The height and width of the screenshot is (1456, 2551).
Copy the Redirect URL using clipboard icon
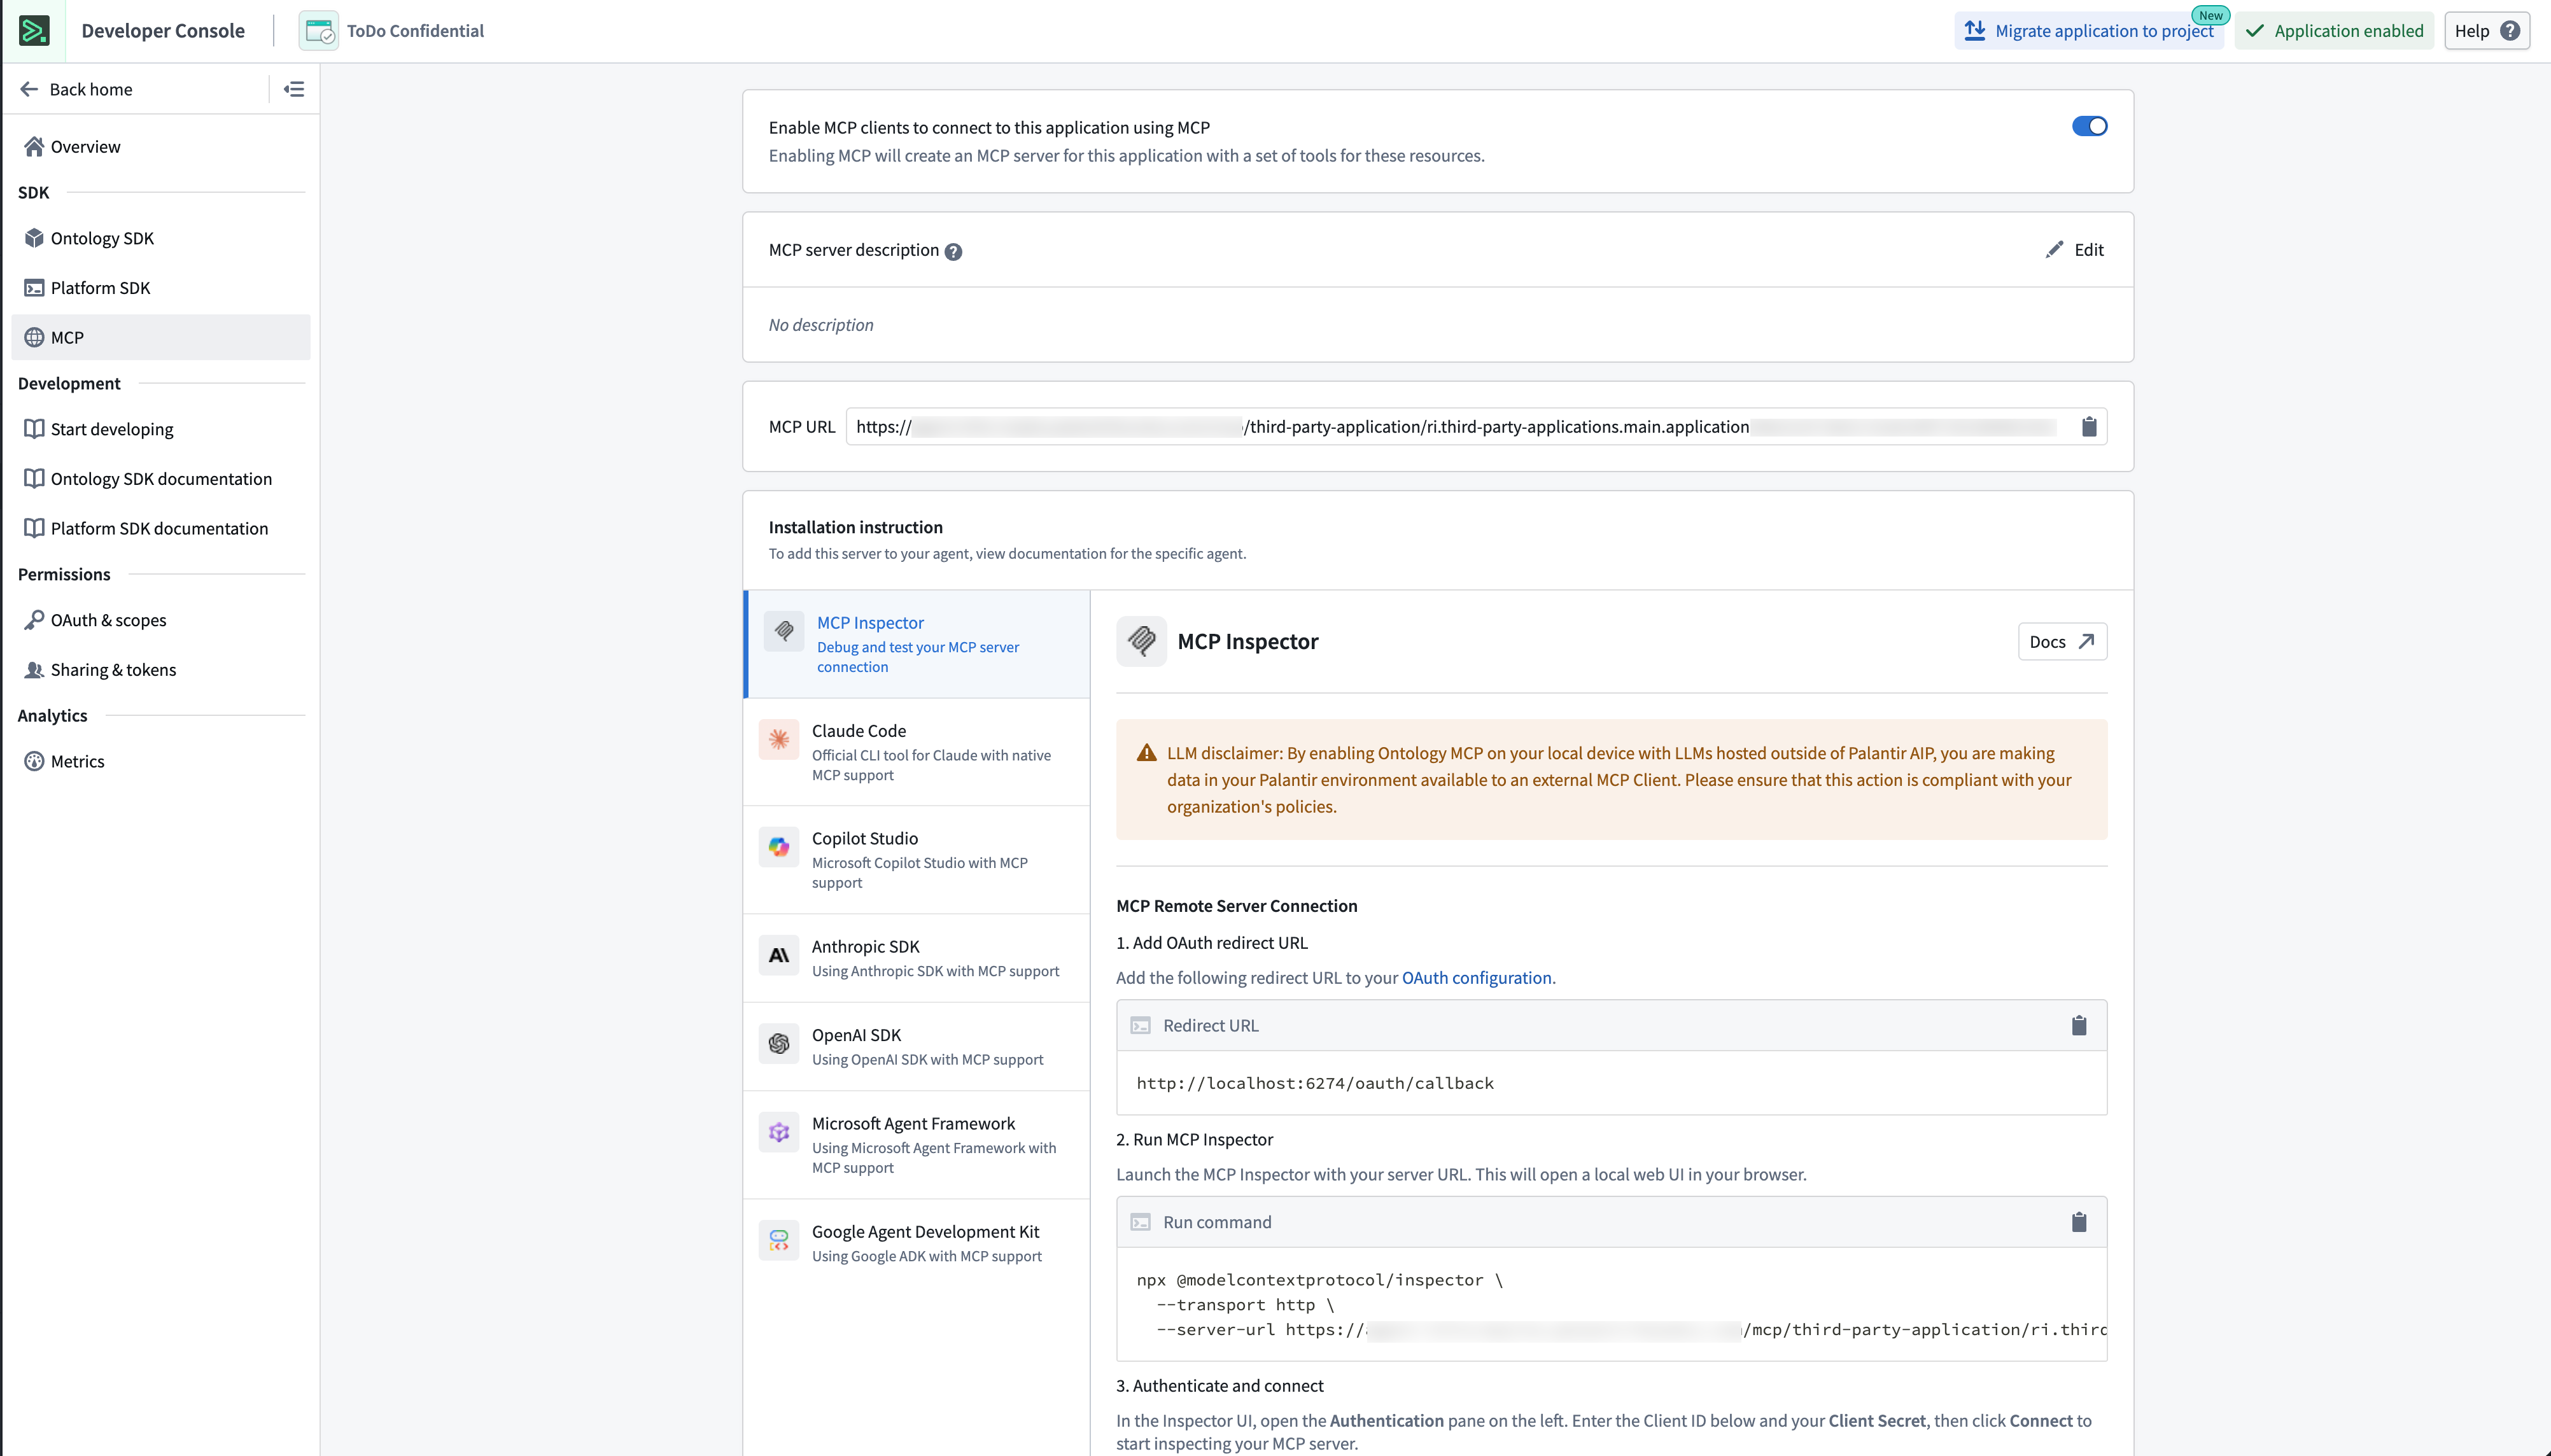[2079, 1025]
